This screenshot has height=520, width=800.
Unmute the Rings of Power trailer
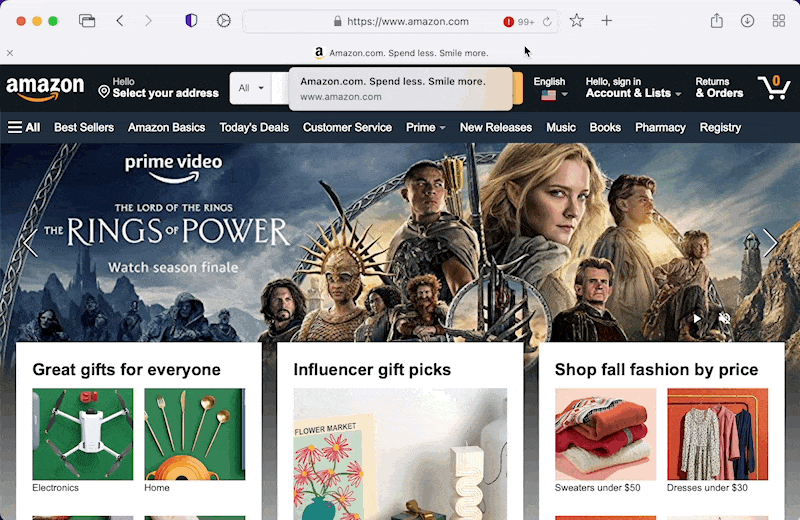click(x=725, y=318)
